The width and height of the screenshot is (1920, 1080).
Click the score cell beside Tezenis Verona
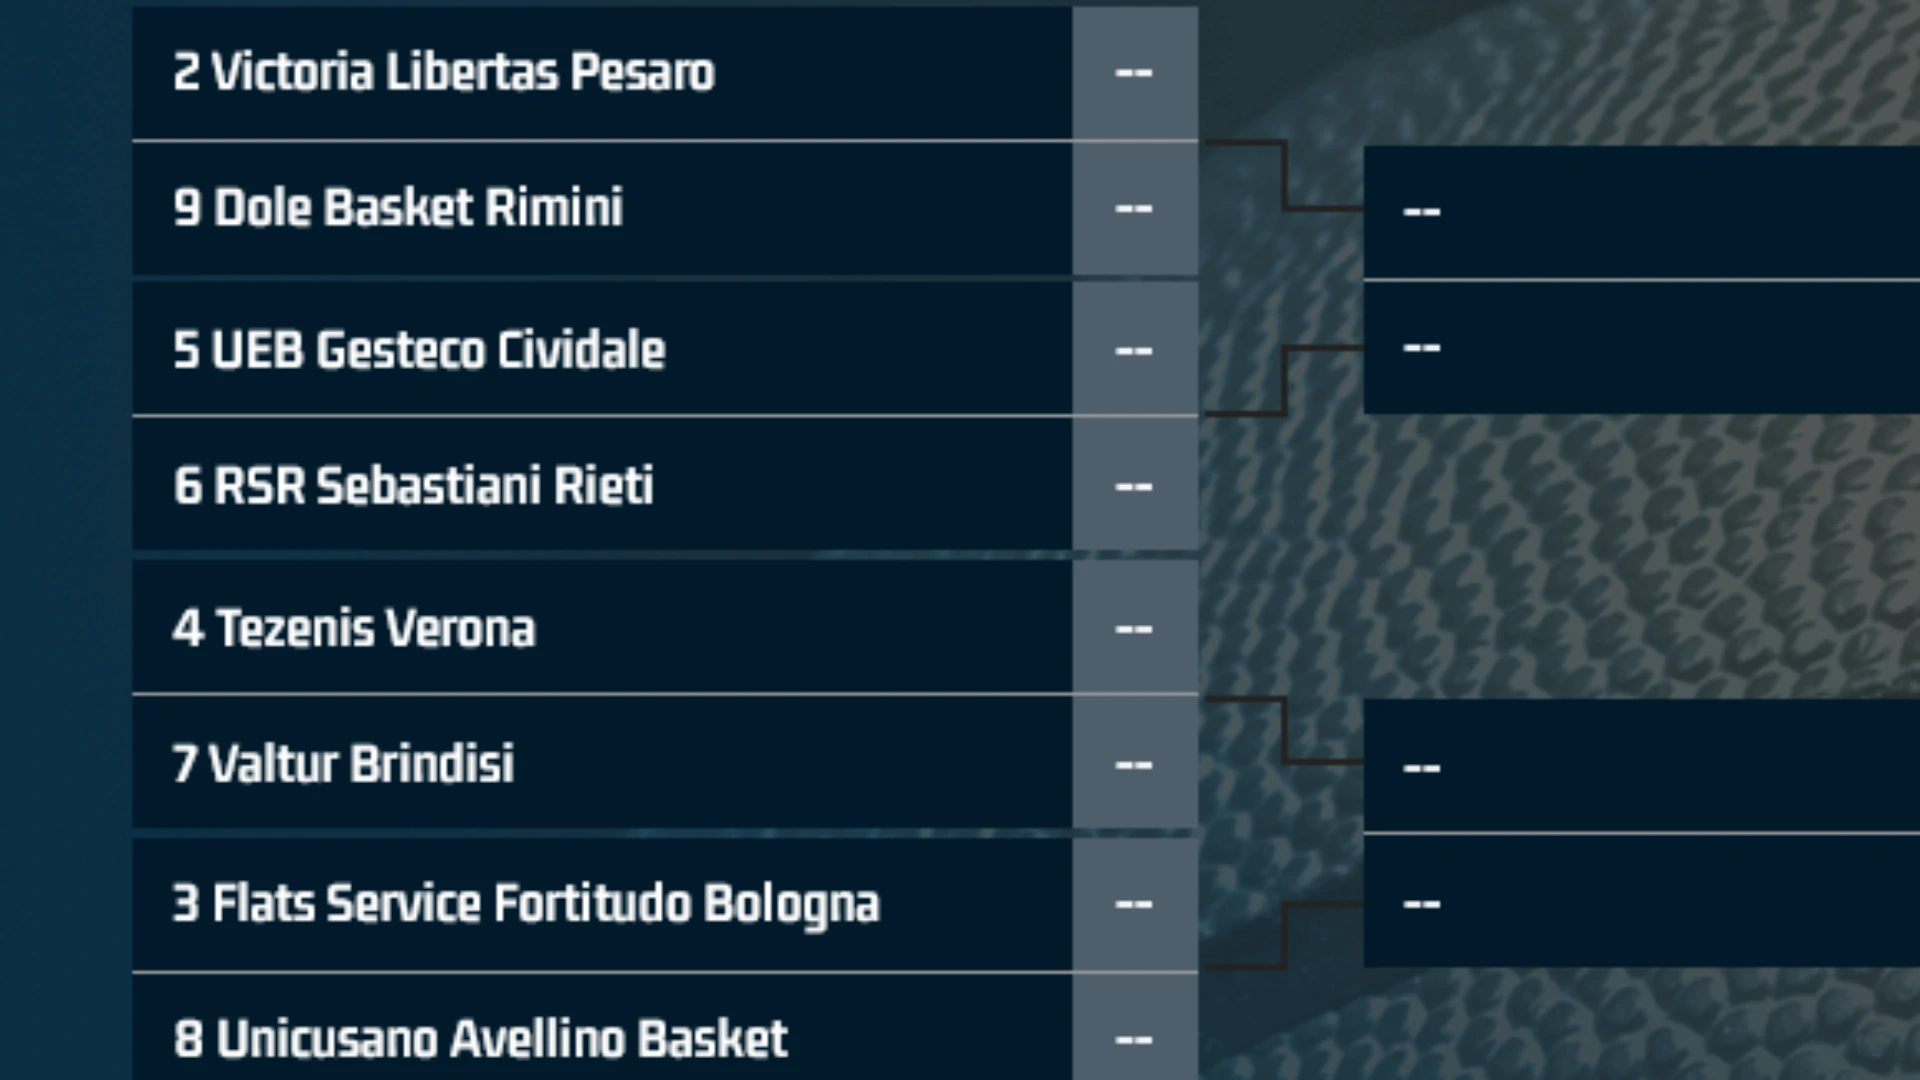click(1135, 627)
